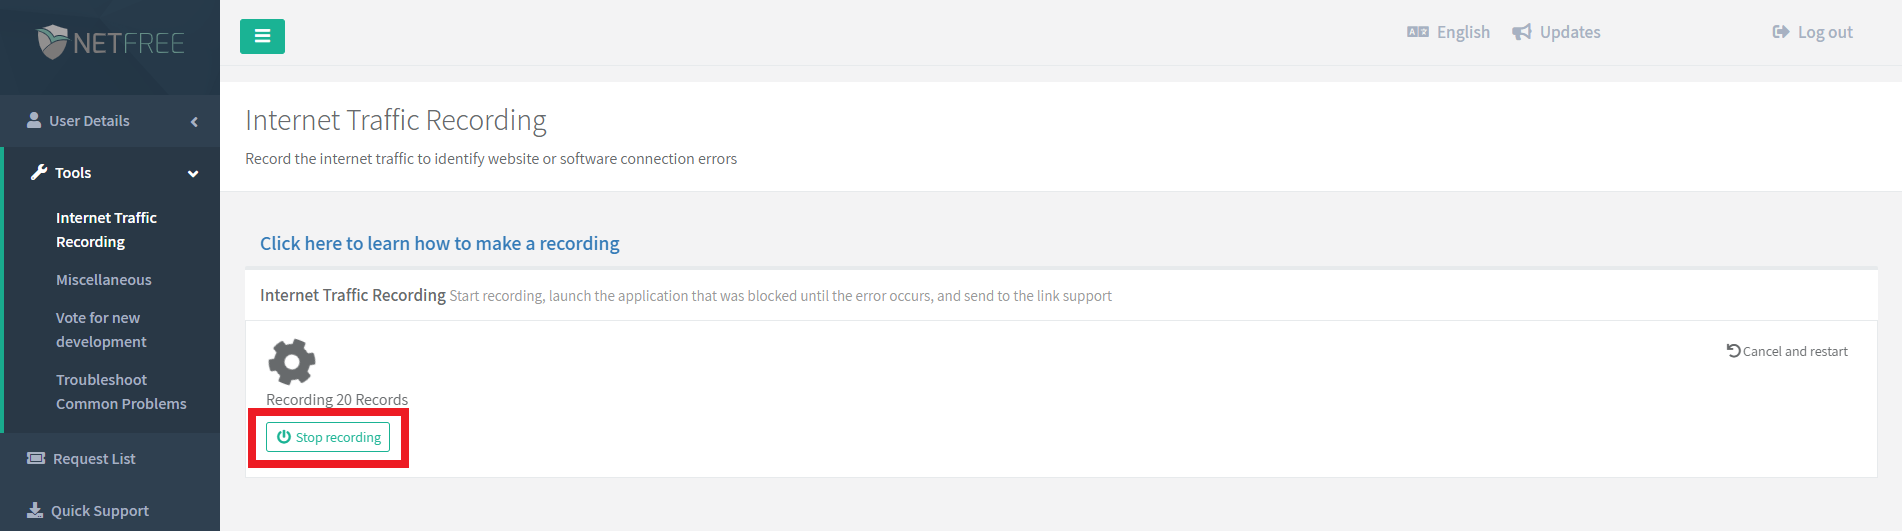Click the Stop recording button
The height and width of the screenshot is (531, 1902).
[328, 437]
